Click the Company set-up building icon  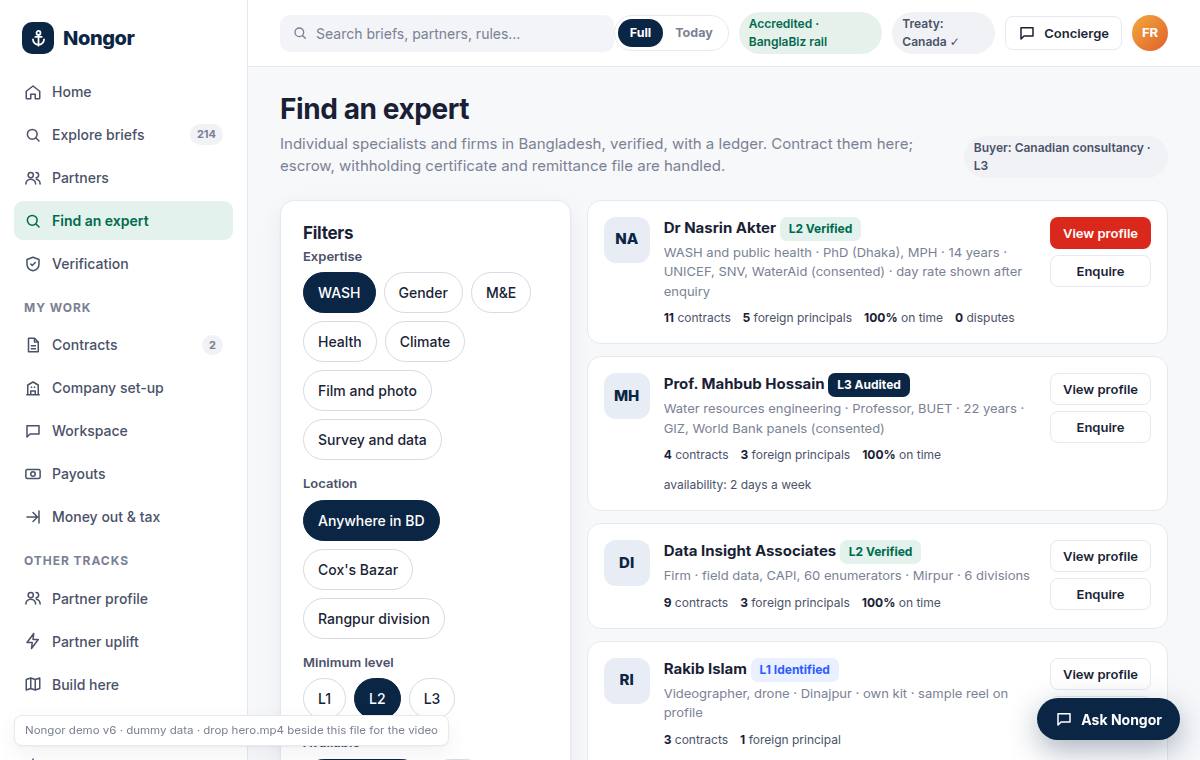pos(33,388)
